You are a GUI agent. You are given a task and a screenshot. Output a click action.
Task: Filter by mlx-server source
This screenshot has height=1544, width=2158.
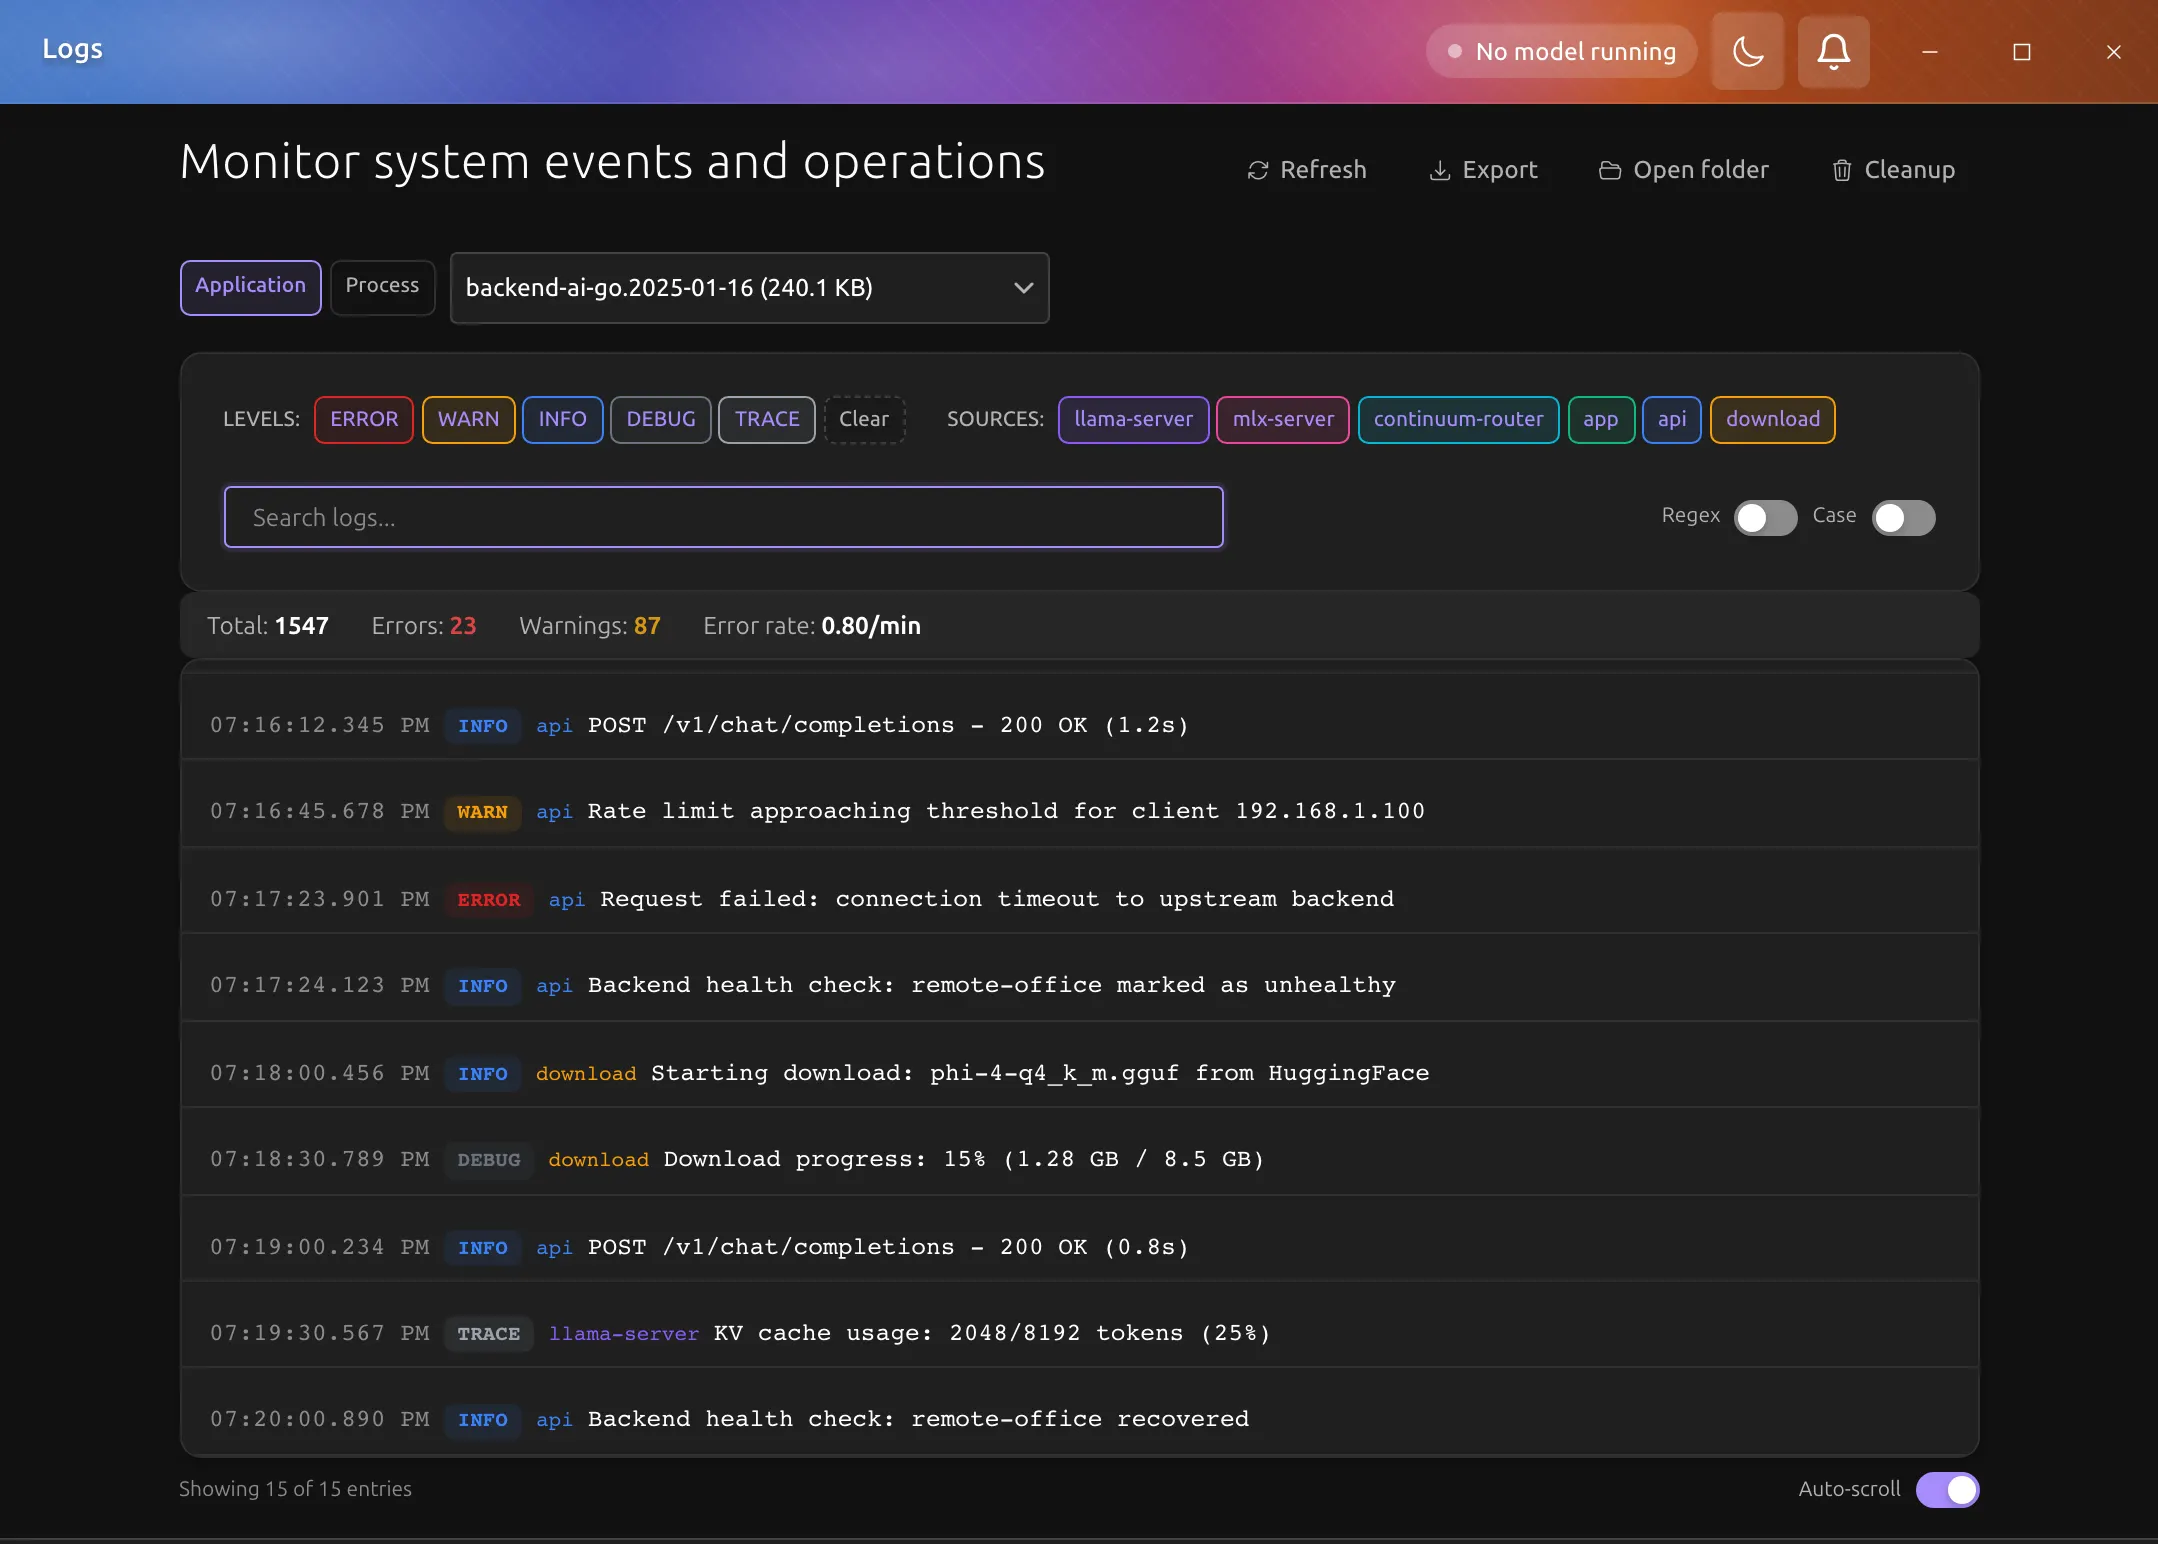[x=1283, y=419]
